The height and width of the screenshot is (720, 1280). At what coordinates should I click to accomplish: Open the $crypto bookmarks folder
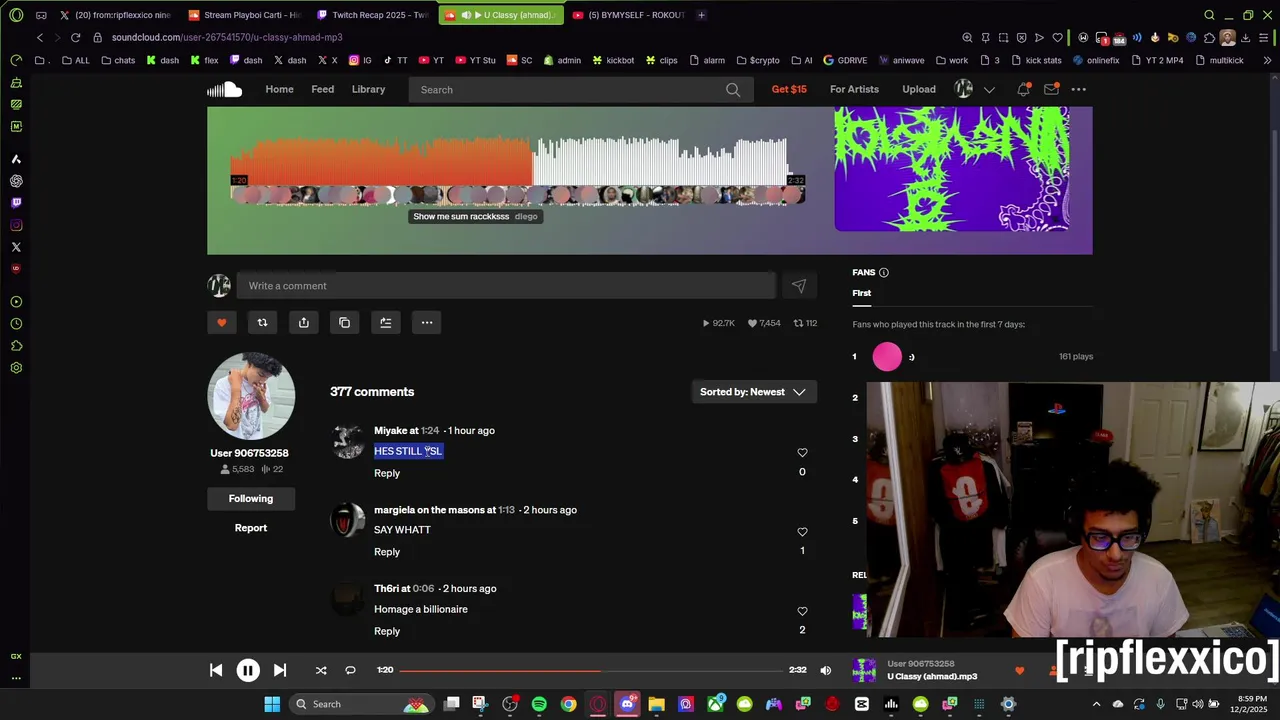pyautogui.click(x=757, y=60)
